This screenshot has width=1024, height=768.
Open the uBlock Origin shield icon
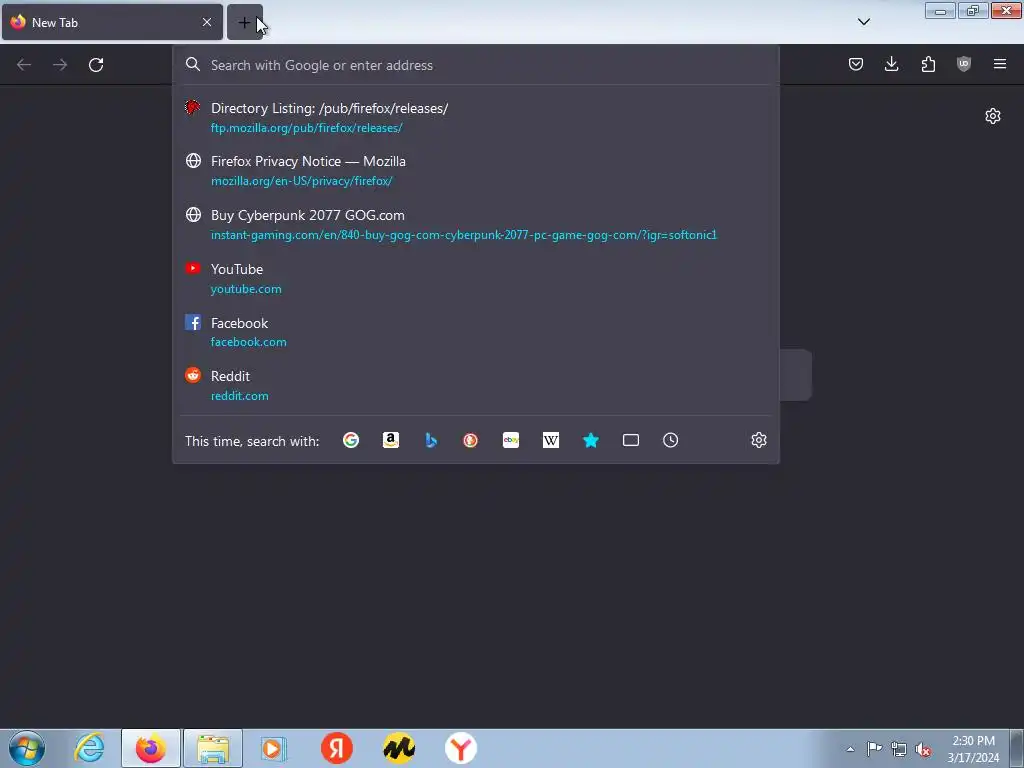click(x=964, y=64)
